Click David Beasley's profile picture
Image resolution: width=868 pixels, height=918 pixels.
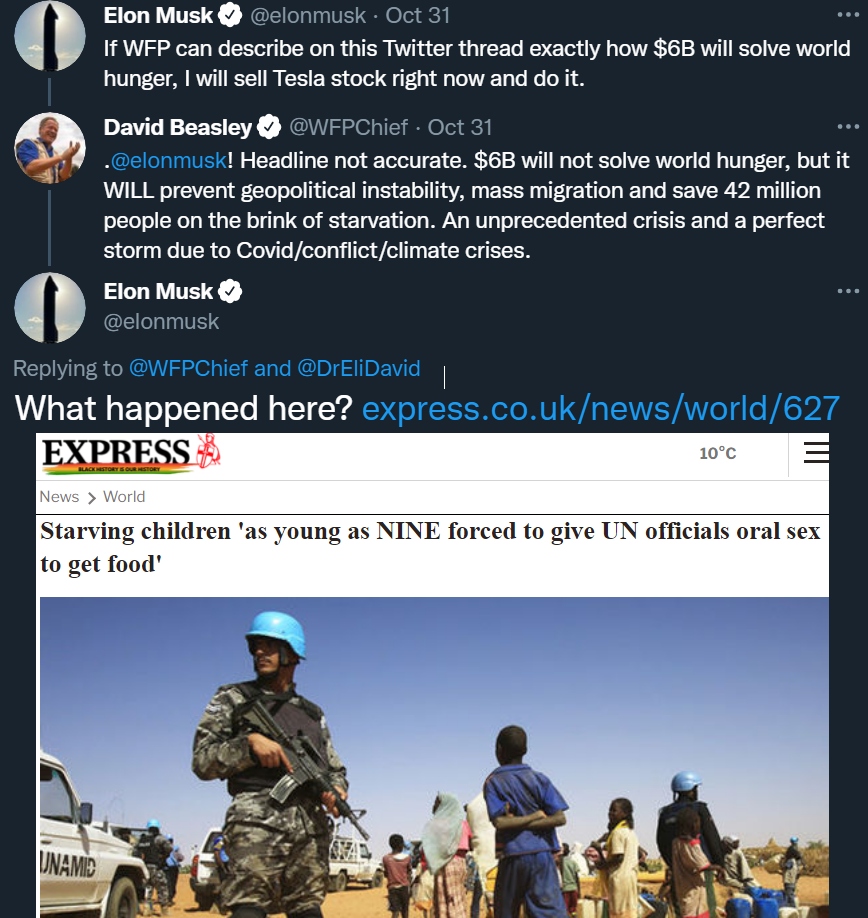pyautogui.click(x=49, y=147)
